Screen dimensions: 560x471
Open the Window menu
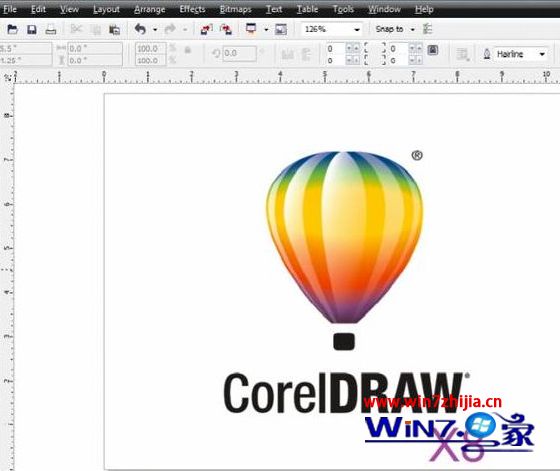point(384,9)
